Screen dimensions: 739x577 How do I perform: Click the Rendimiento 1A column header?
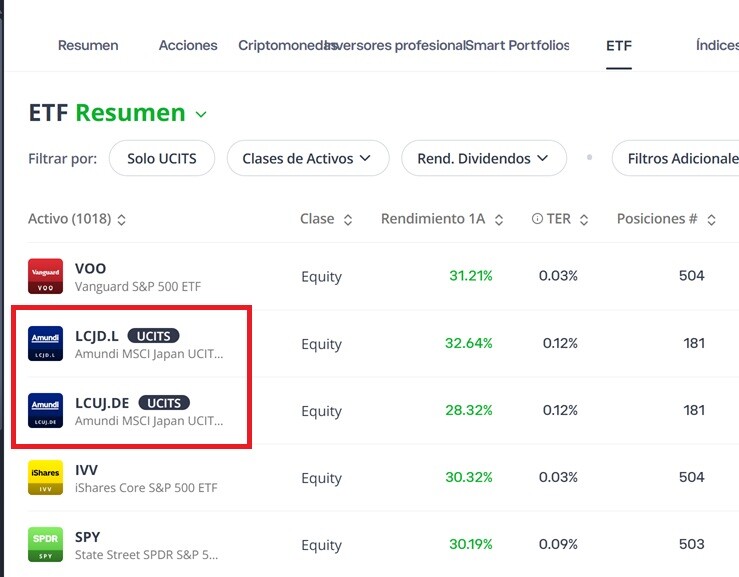(433, 219)
